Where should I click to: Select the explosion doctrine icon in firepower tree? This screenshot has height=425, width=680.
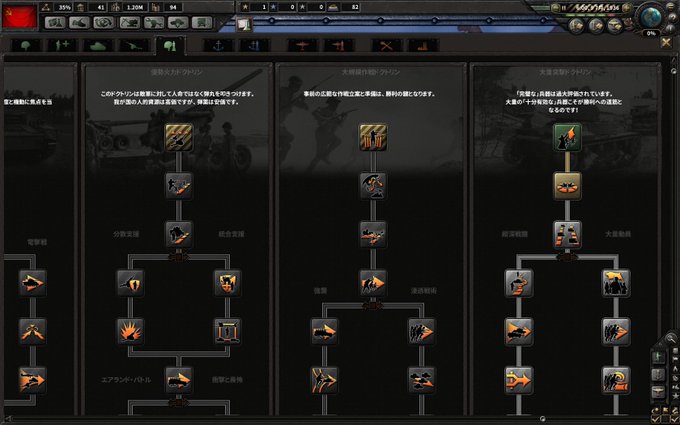(130, 332)
